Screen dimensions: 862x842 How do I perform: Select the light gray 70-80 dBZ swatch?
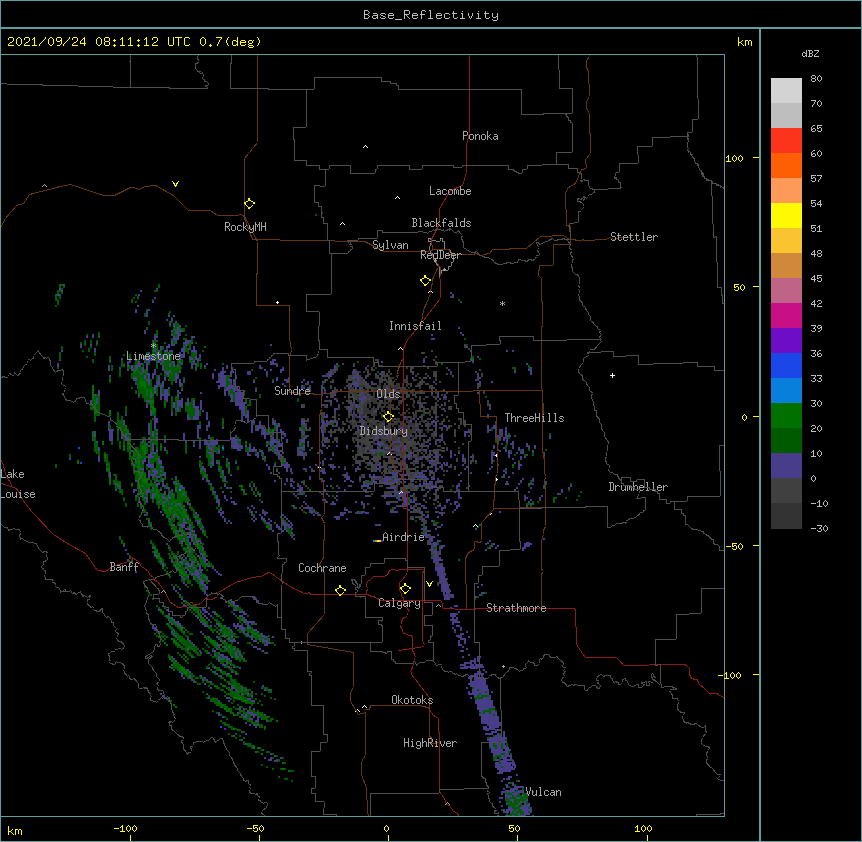pyautogui.click(x=786, y=91)
